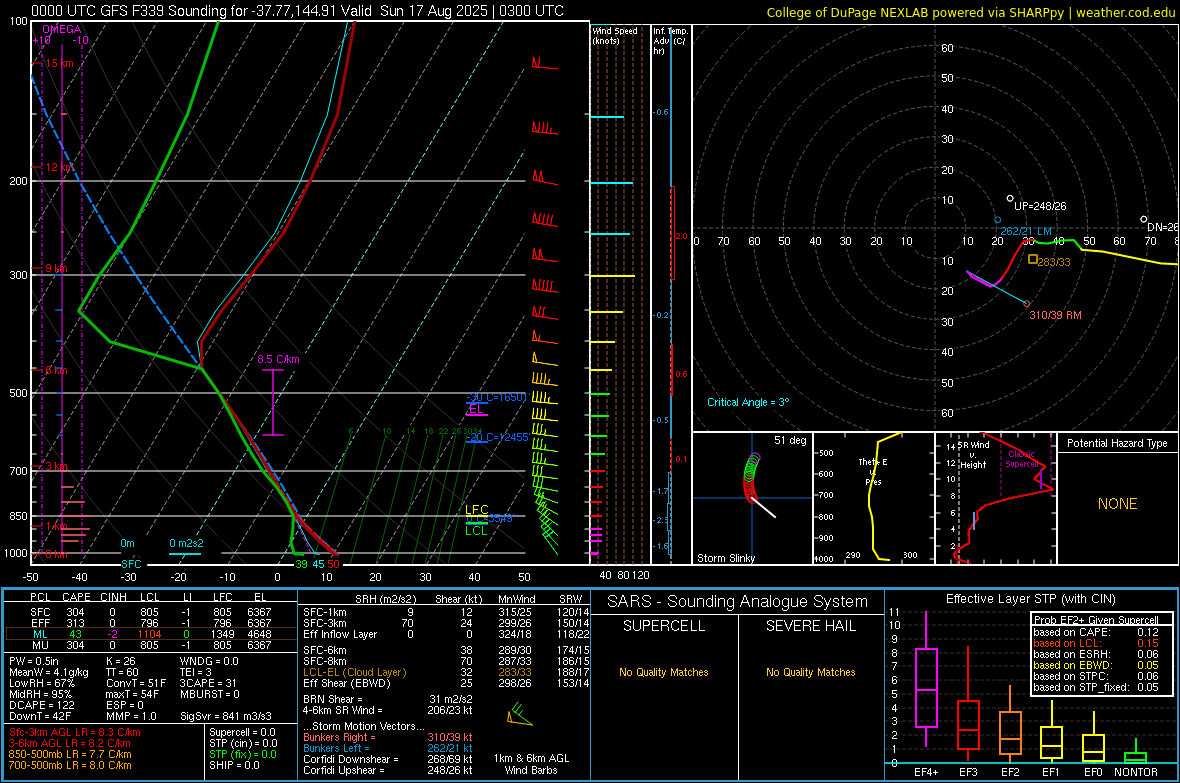The image size is (1180, 783).
Task: Click the red circle marker above 310/39 RM
Action: coord(1026,304)
